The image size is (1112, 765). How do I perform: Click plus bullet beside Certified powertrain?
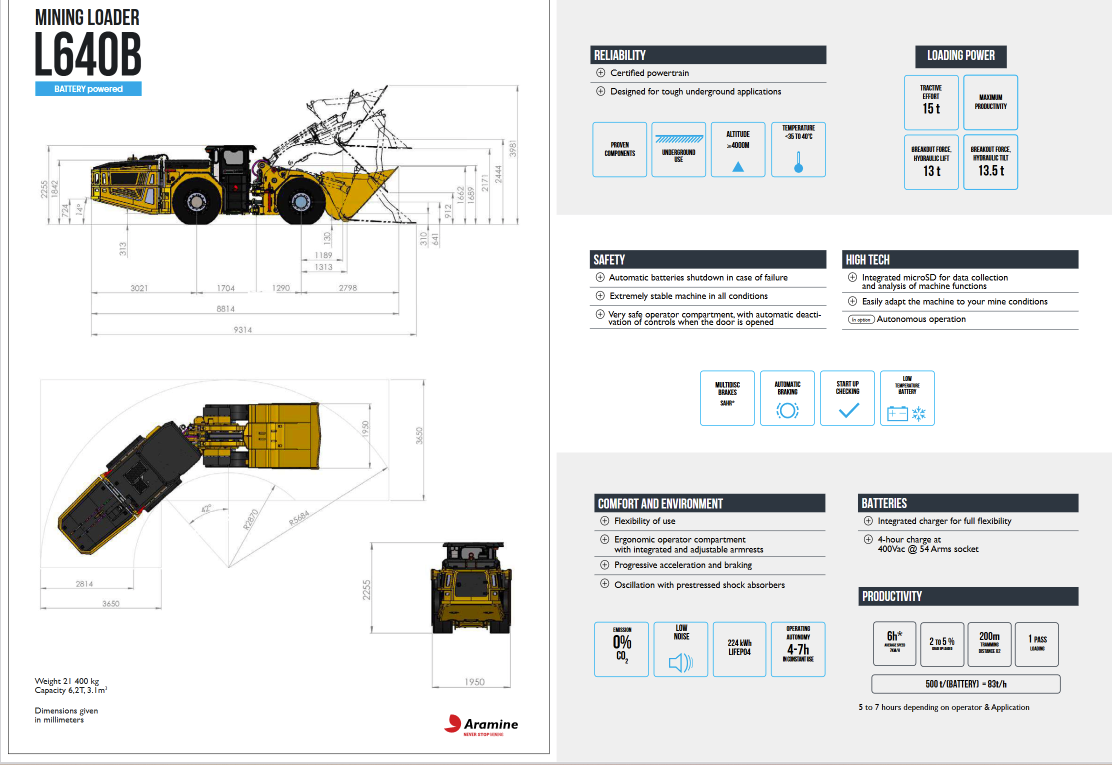pos(601,73)
